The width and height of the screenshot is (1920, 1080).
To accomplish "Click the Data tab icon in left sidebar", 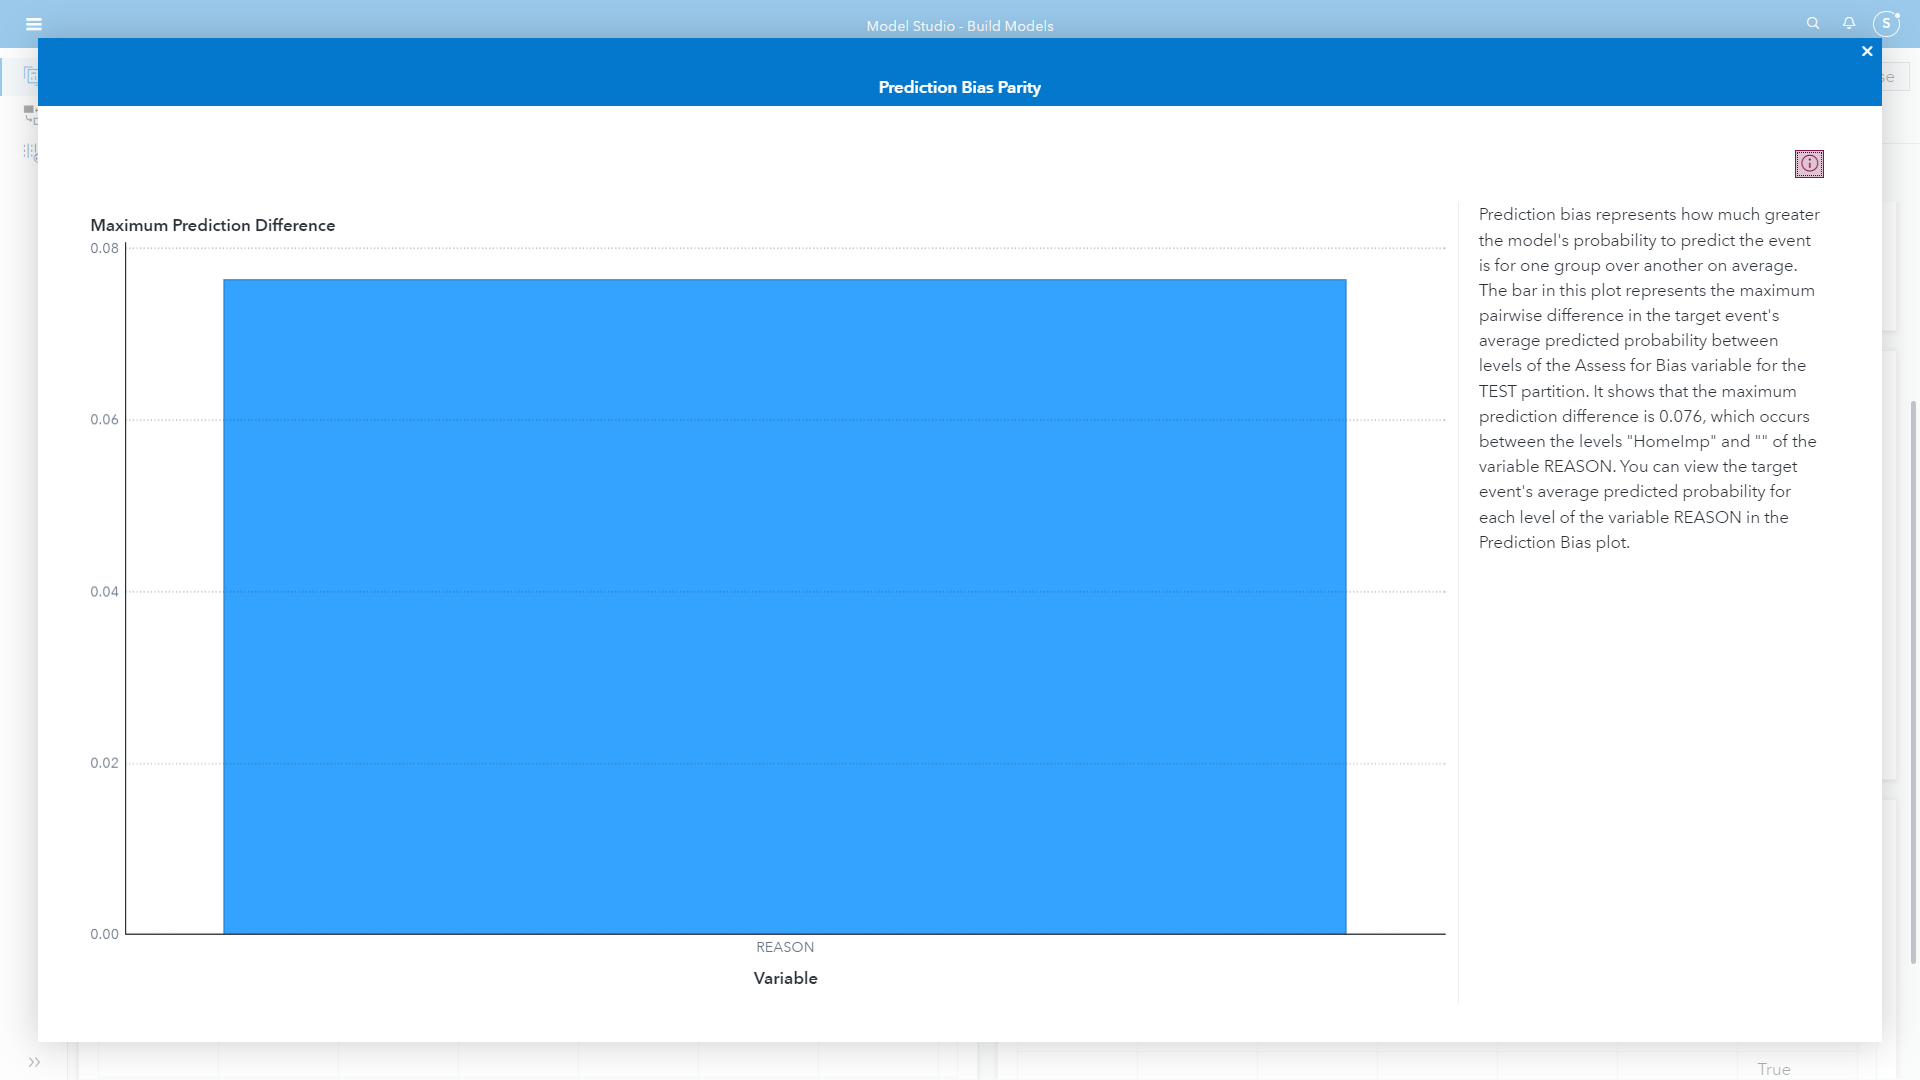I will point(30,75).
